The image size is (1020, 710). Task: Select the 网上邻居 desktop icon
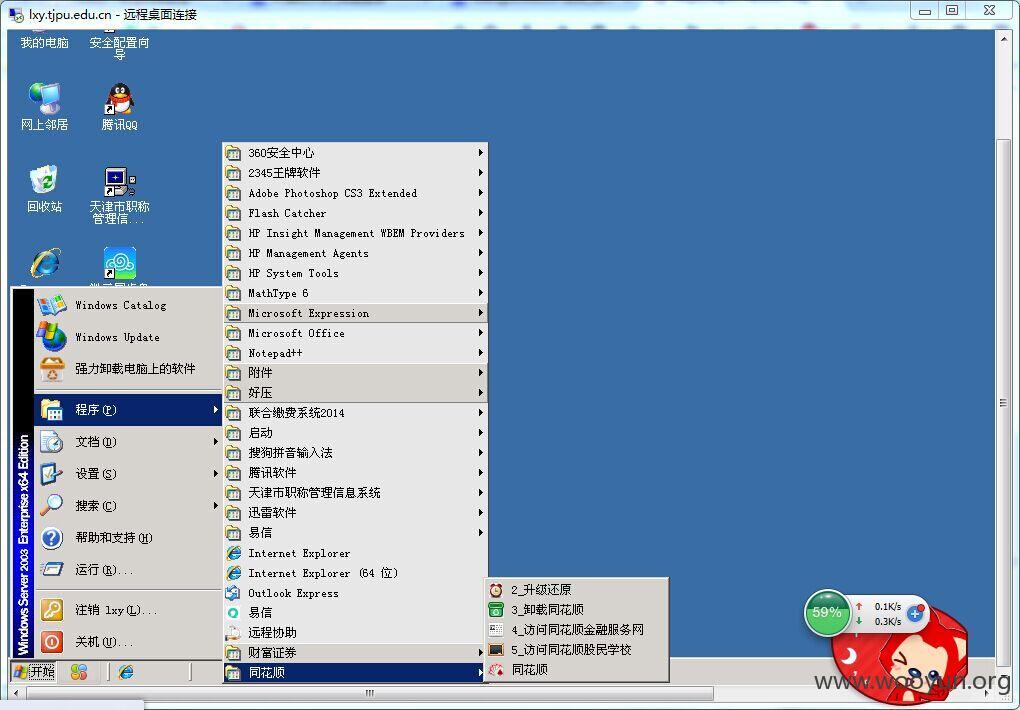click(44, 107)
